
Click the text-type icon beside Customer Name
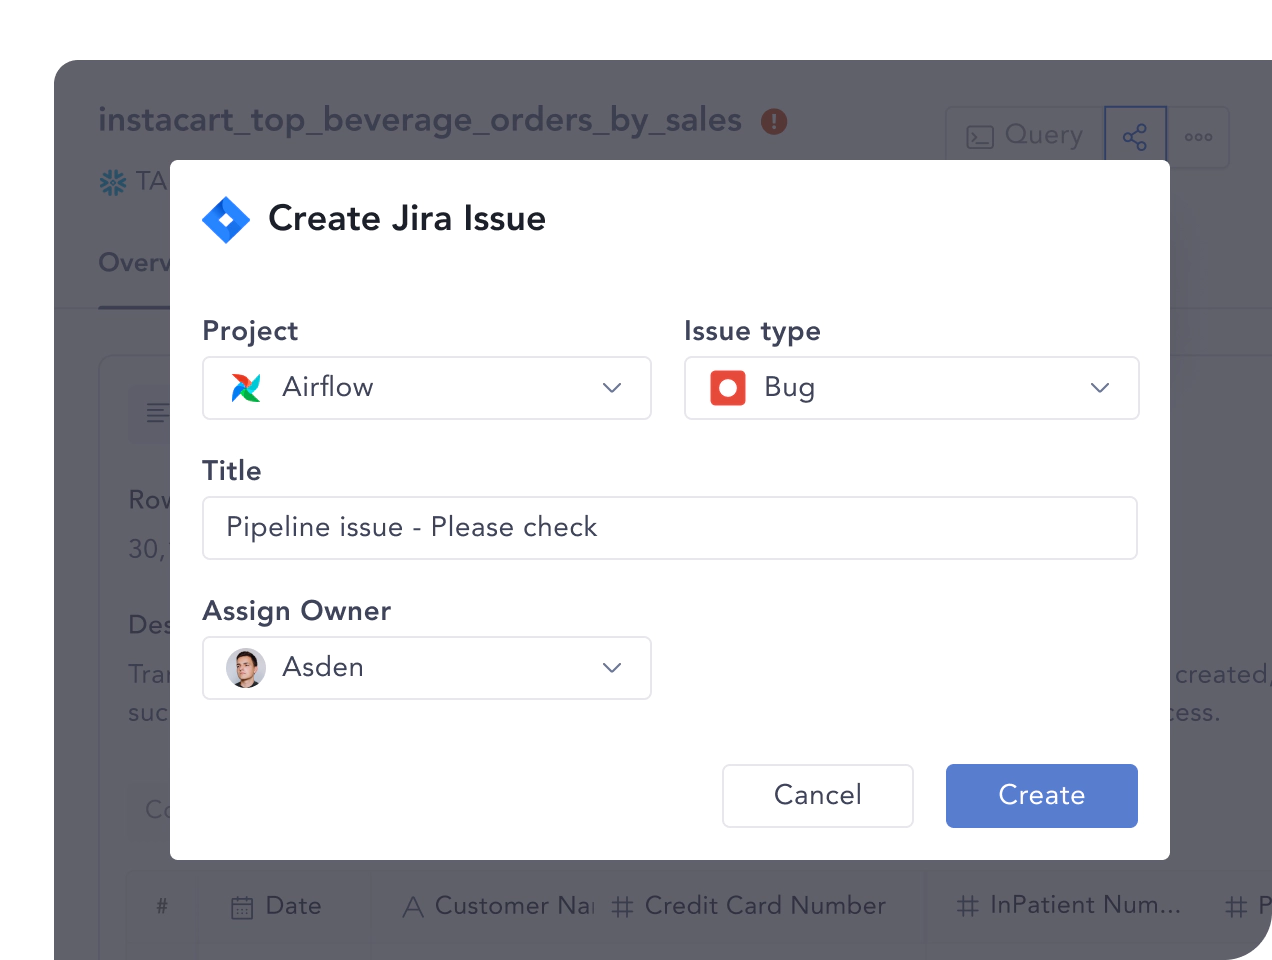coord(413,907)
